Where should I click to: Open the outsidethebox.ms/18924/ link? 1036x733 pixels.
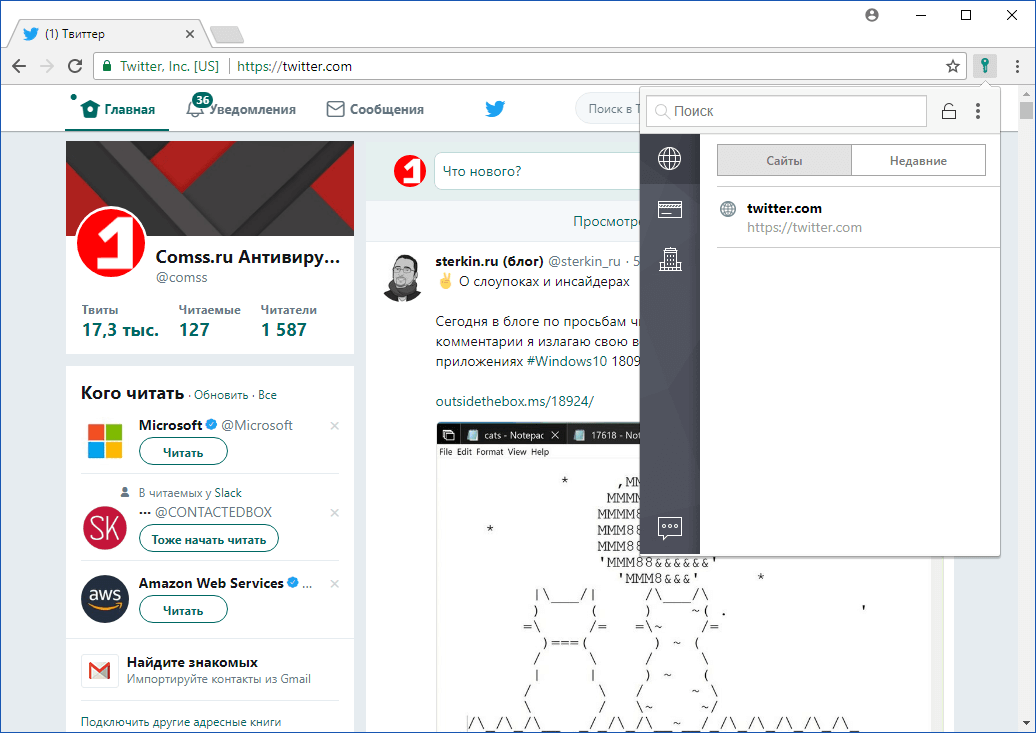pyautogui.click(x=515, y=401)
